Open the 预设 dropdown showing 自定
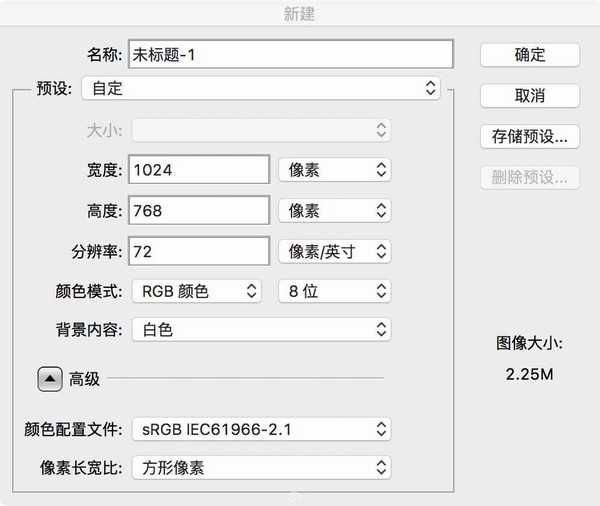The height and width of the screenshot is (506, 600). tap(260, 88)
